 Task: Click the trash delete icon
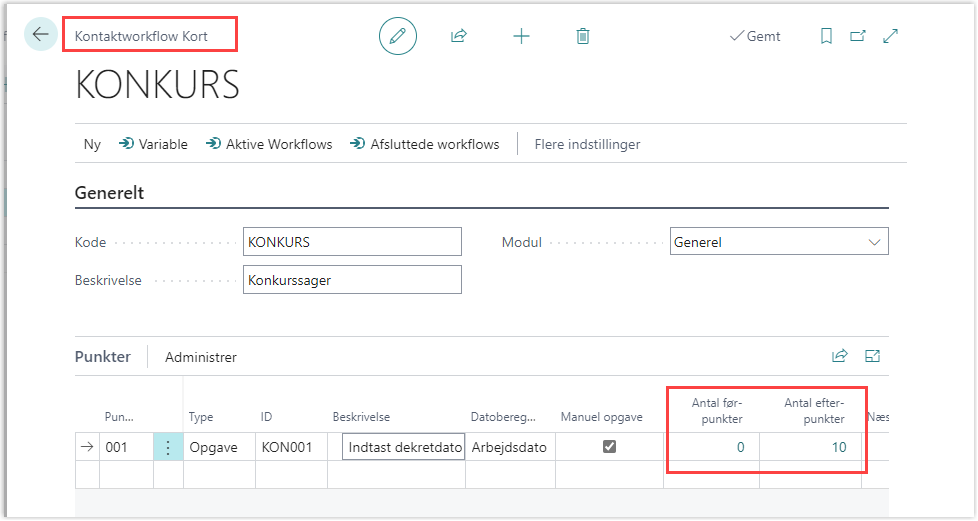(583, 36)
